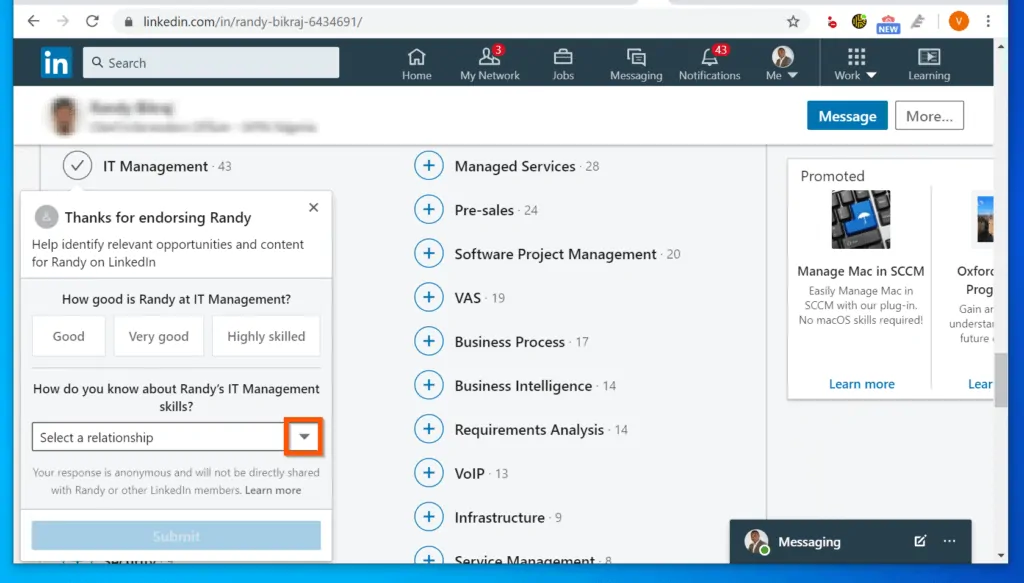Open the Me profile menu
1024x583 pixels.
click(782, 65)
